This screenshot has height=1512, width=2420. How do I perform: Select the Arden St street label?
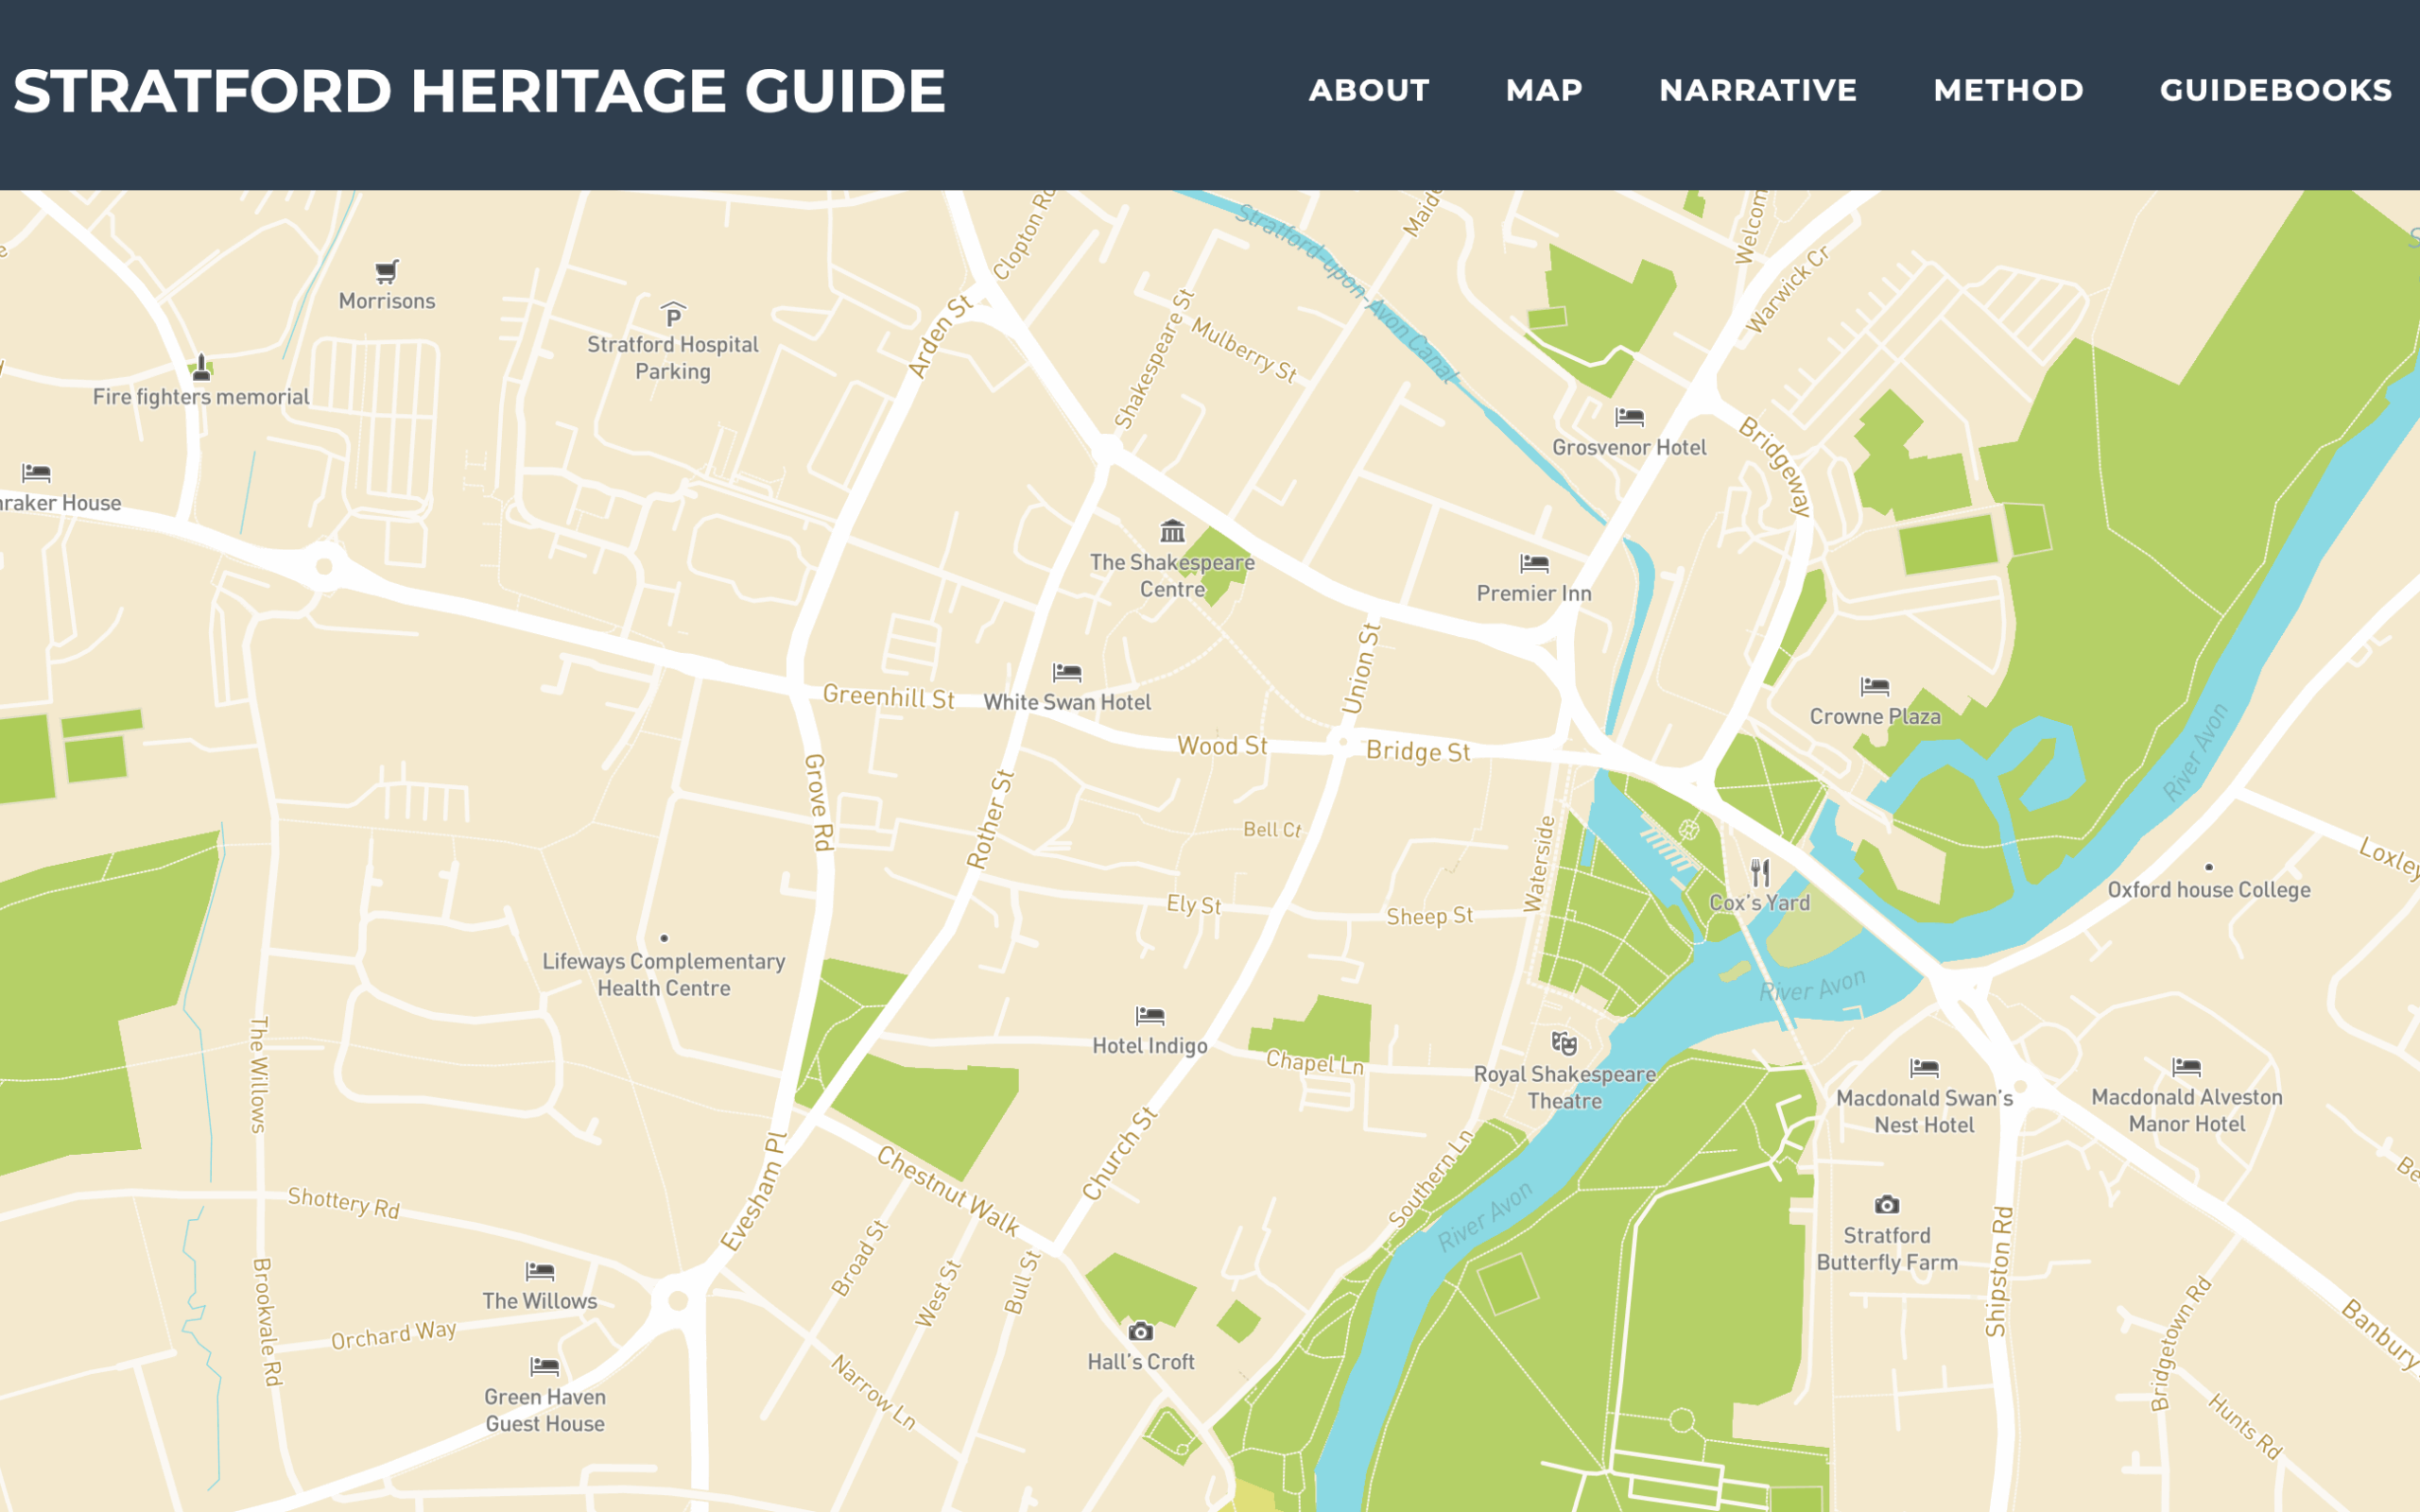[x=940, y=336]
